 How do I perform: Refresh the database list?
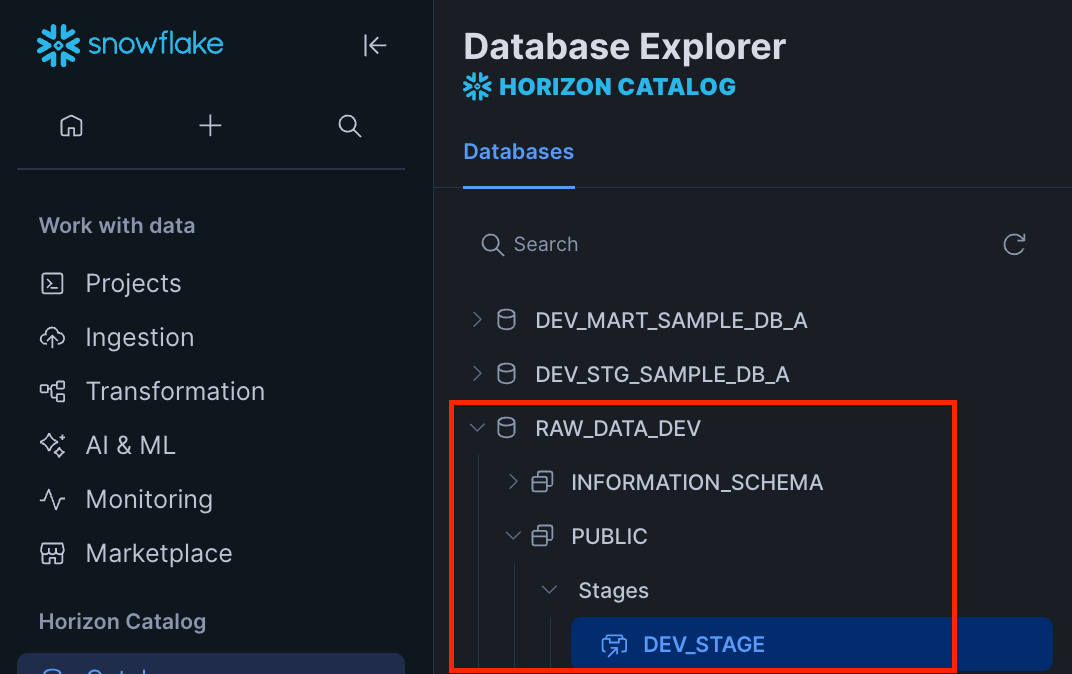tap(1014, 245)
